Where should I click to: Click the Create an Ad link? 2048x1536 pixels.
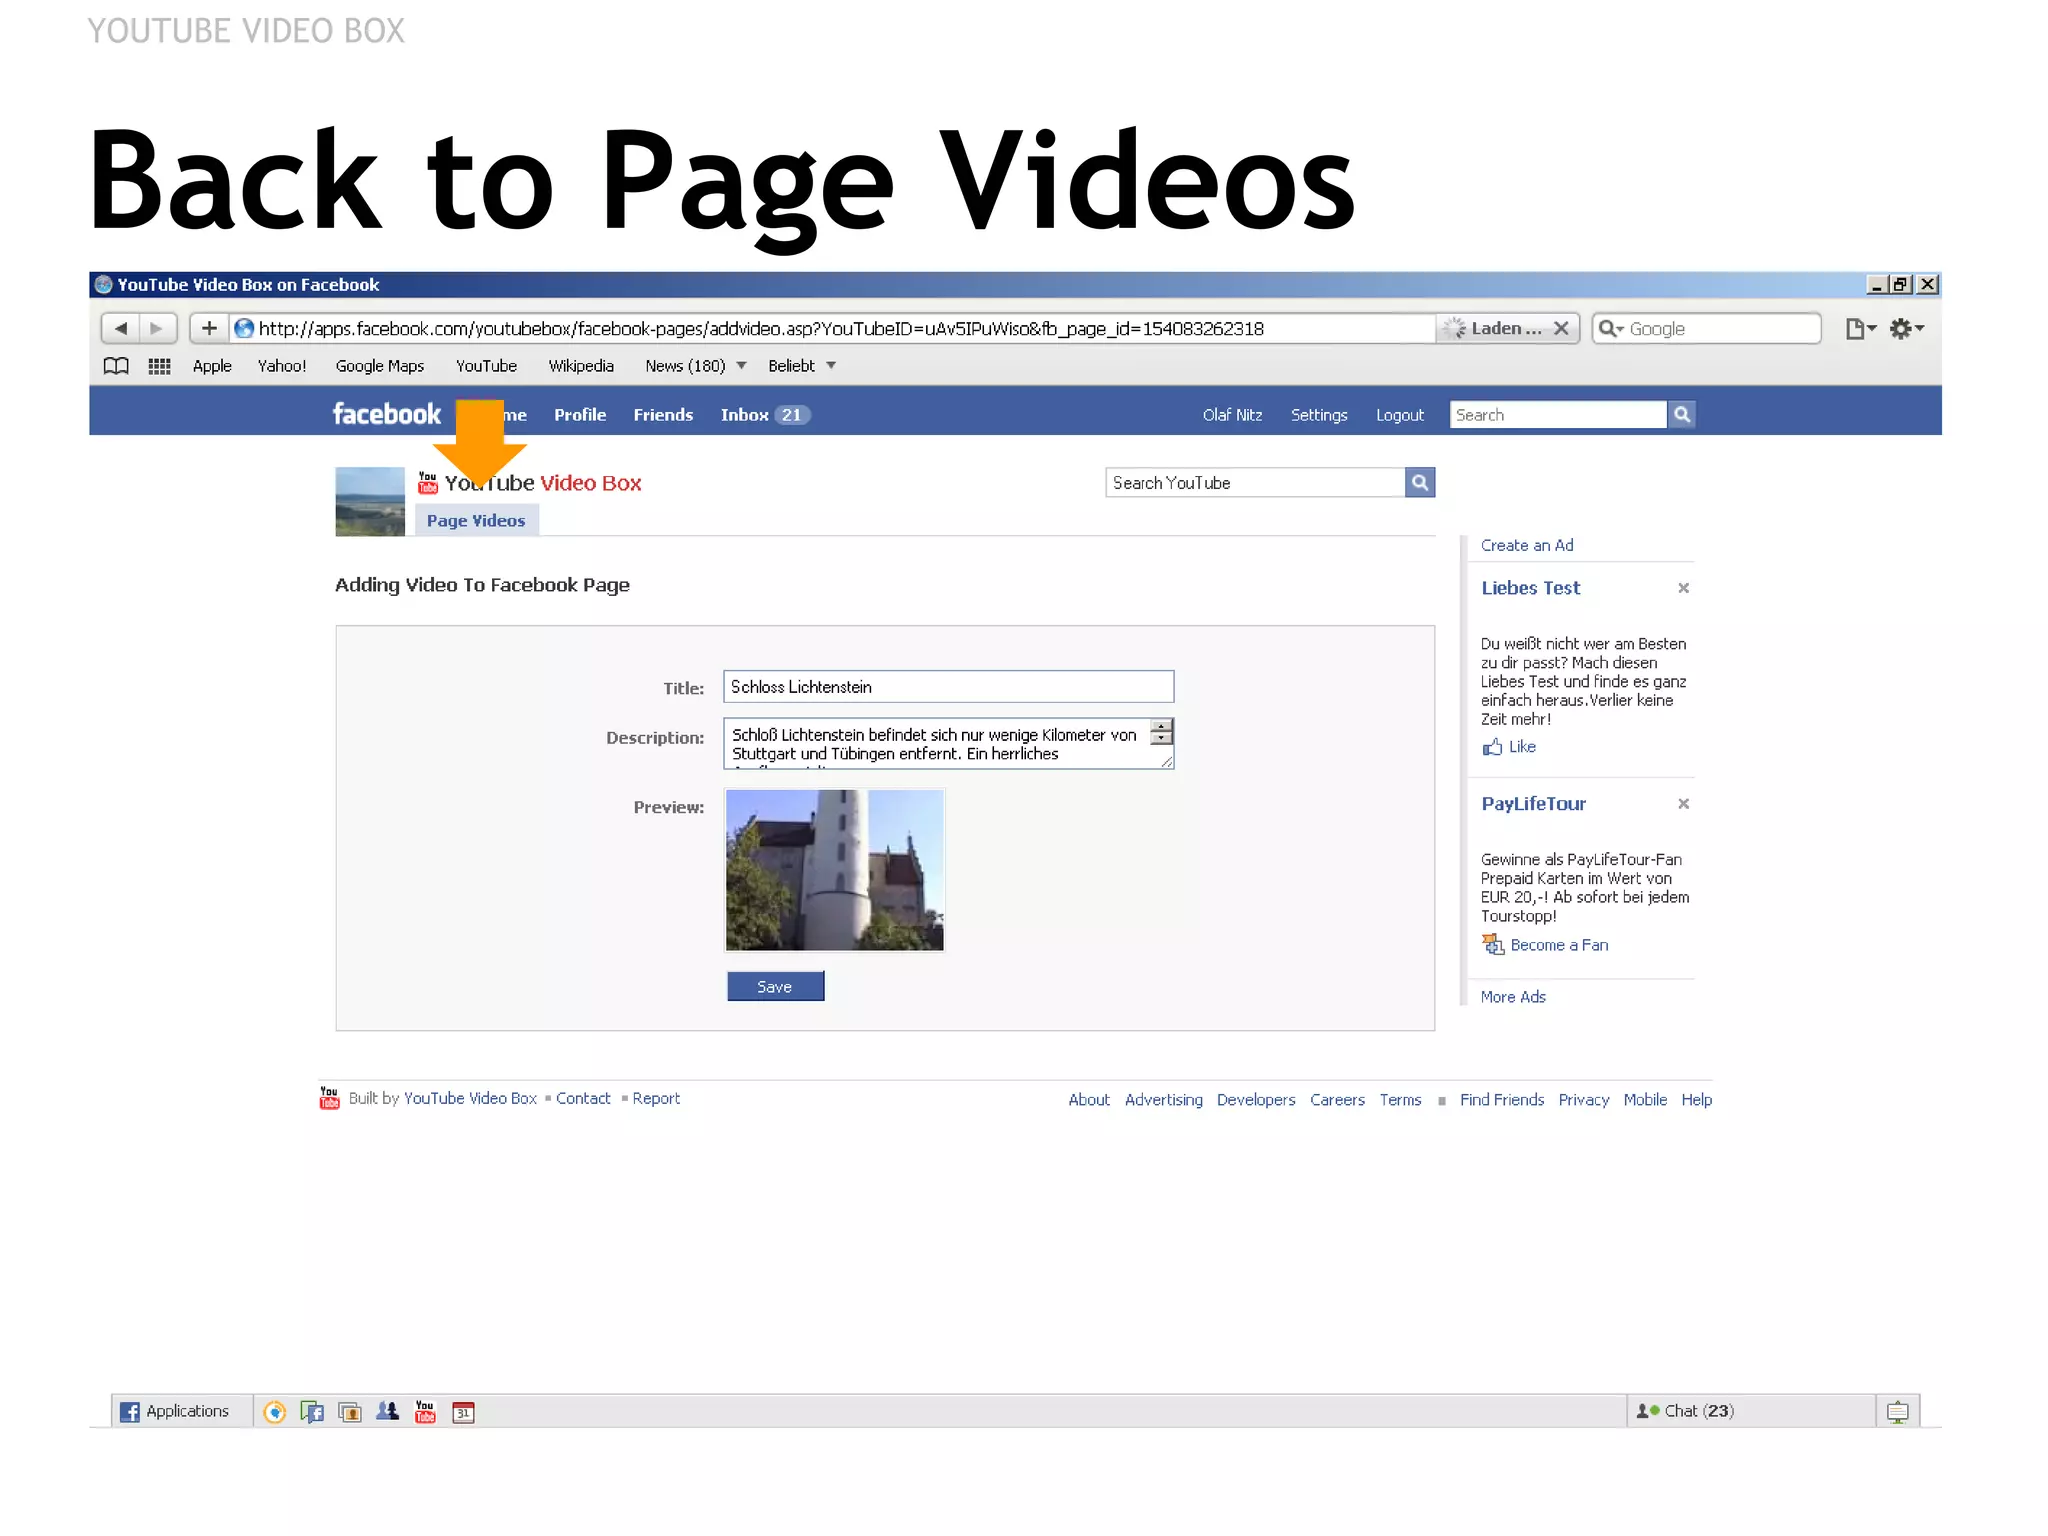click(1527, 545)
